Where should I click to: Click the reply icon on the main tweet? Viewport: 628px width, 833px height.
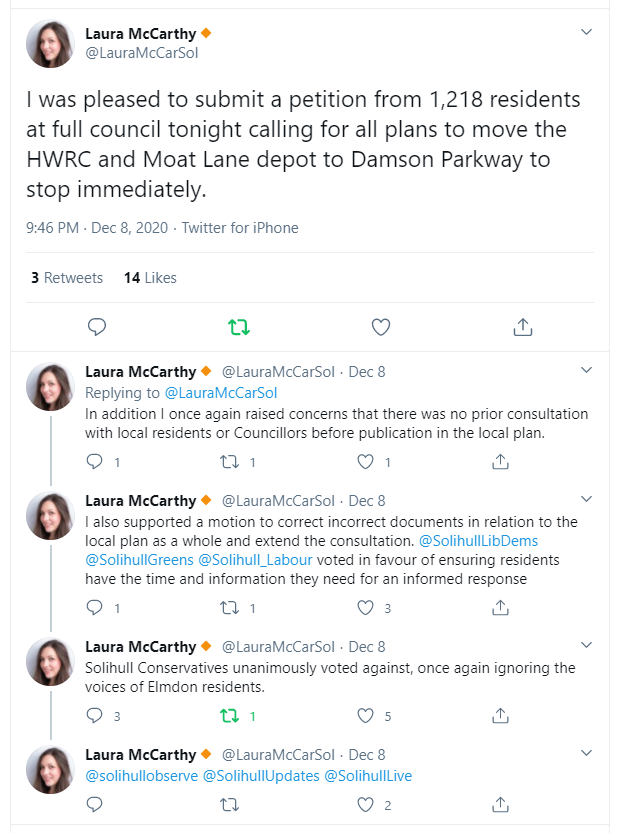(97, 327)
